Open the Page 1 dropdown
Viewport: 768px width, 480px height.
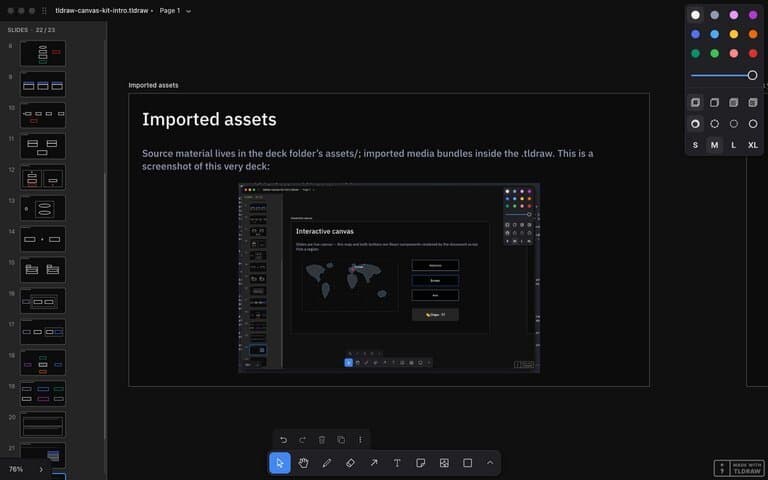175,10
